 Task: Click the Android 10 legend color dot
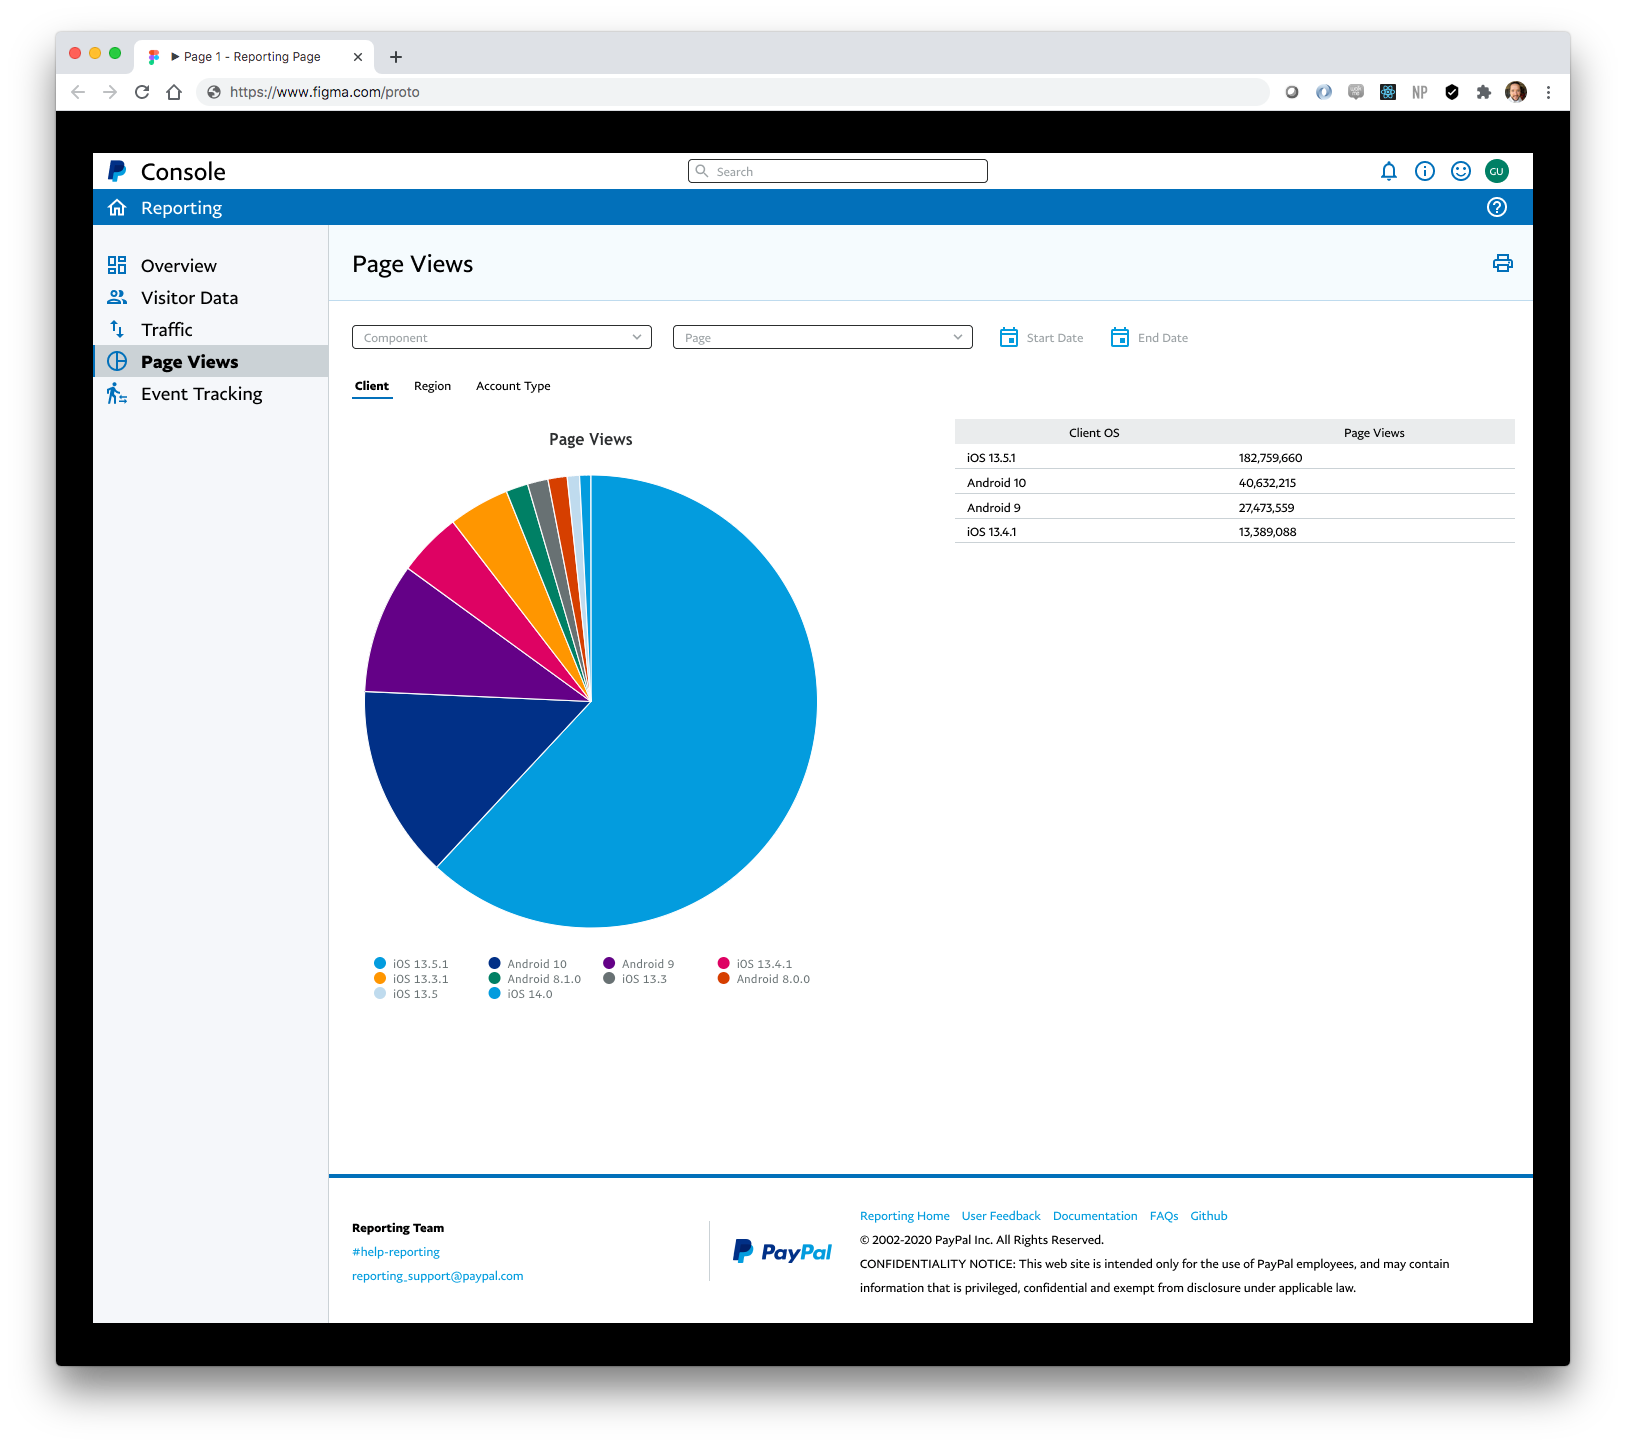tap(493, 963)
